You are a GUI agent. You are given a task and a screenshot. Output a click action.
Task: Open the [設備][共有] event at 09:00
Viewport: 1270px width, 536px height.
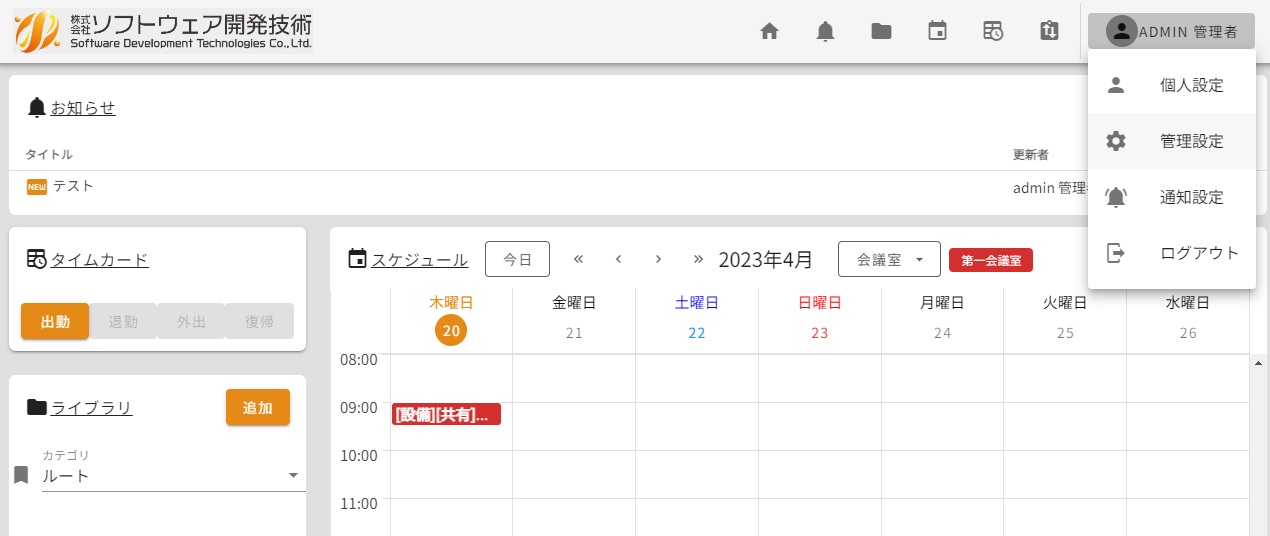coord(446,414)
